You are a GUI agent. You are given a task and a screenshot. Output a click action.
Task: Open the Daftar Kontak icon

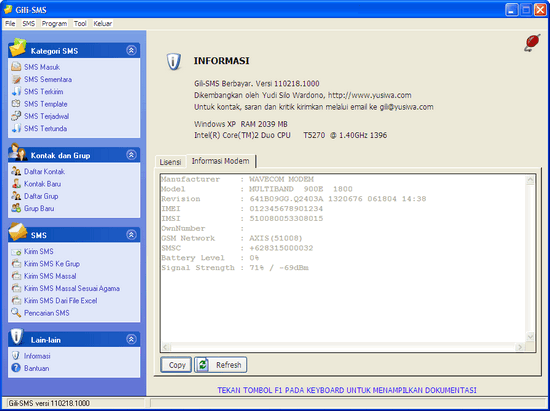coord(16,171)
